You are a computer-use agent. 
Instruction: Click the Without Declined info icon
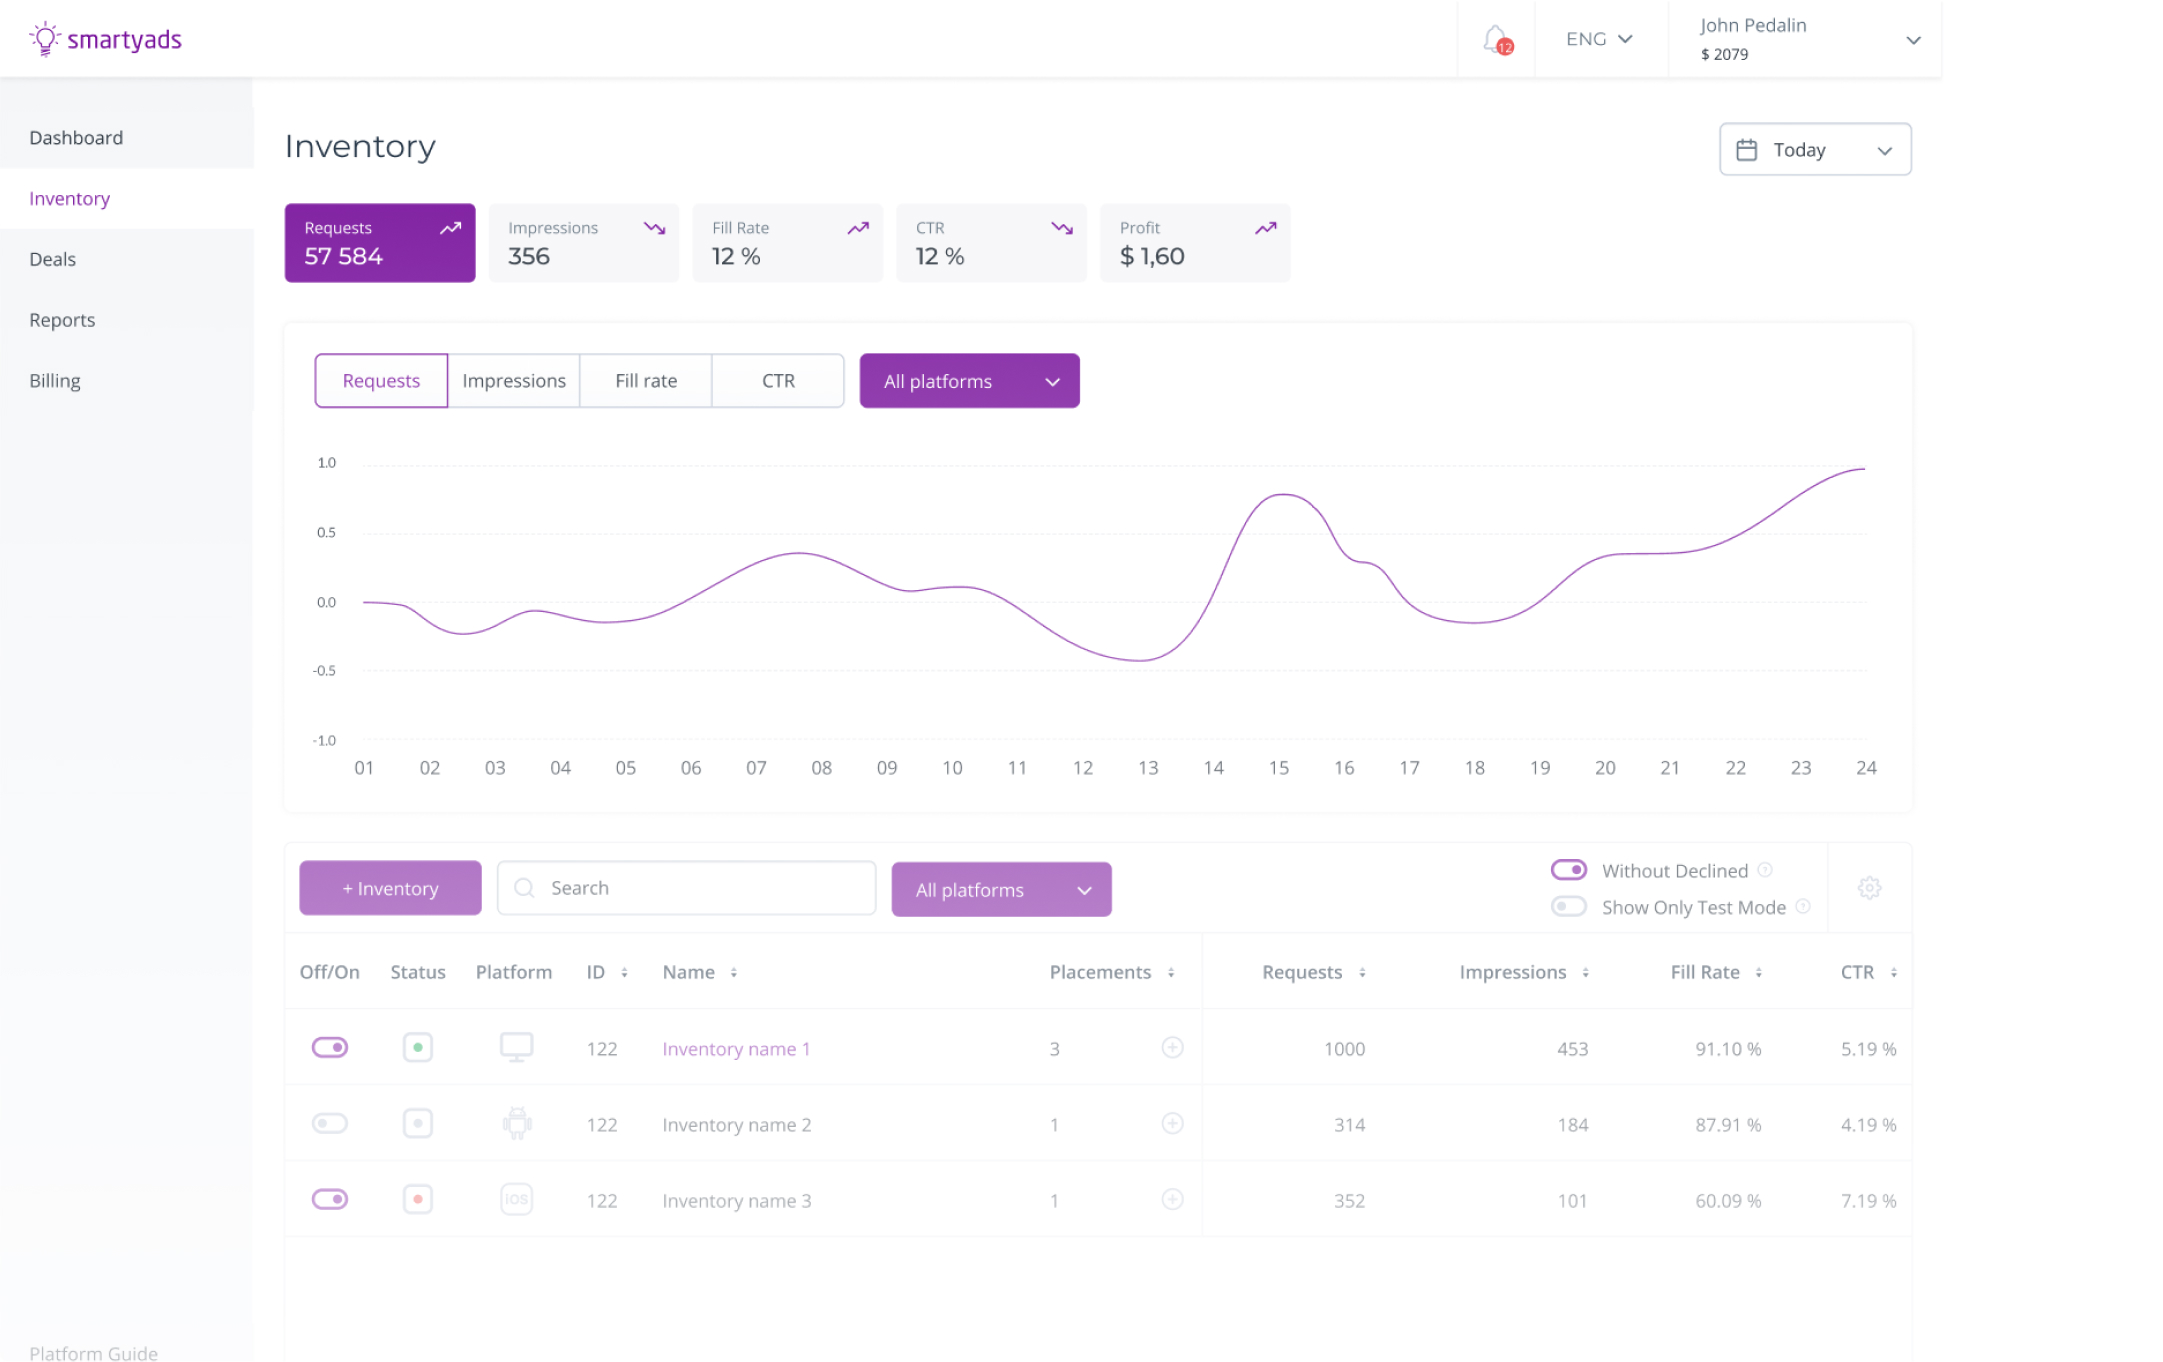pos(1765,870)
